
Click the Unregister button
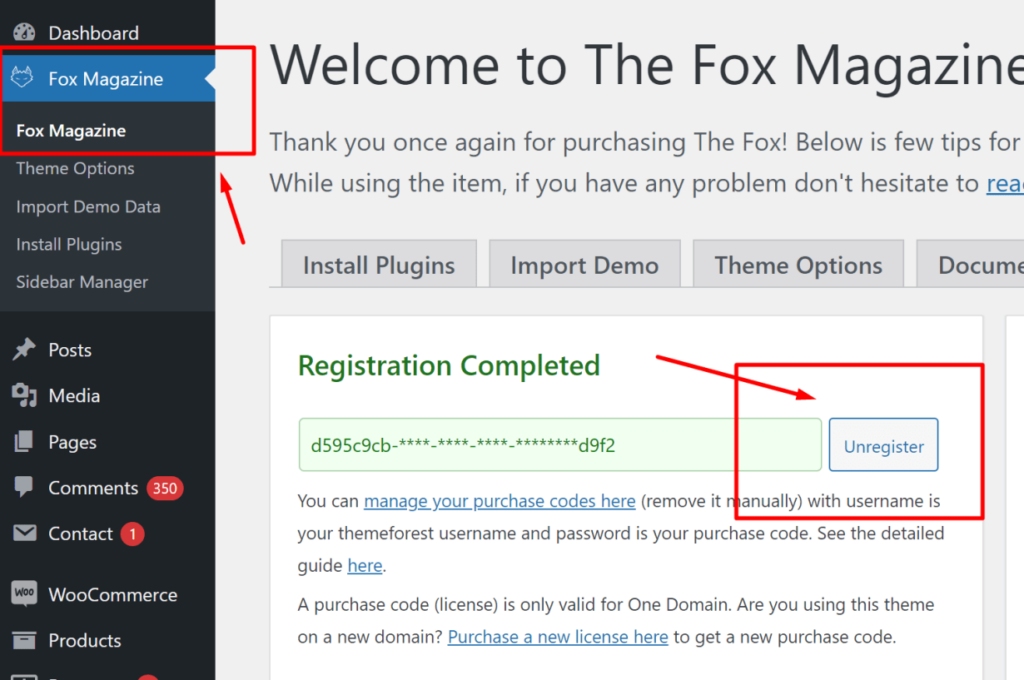884,445
